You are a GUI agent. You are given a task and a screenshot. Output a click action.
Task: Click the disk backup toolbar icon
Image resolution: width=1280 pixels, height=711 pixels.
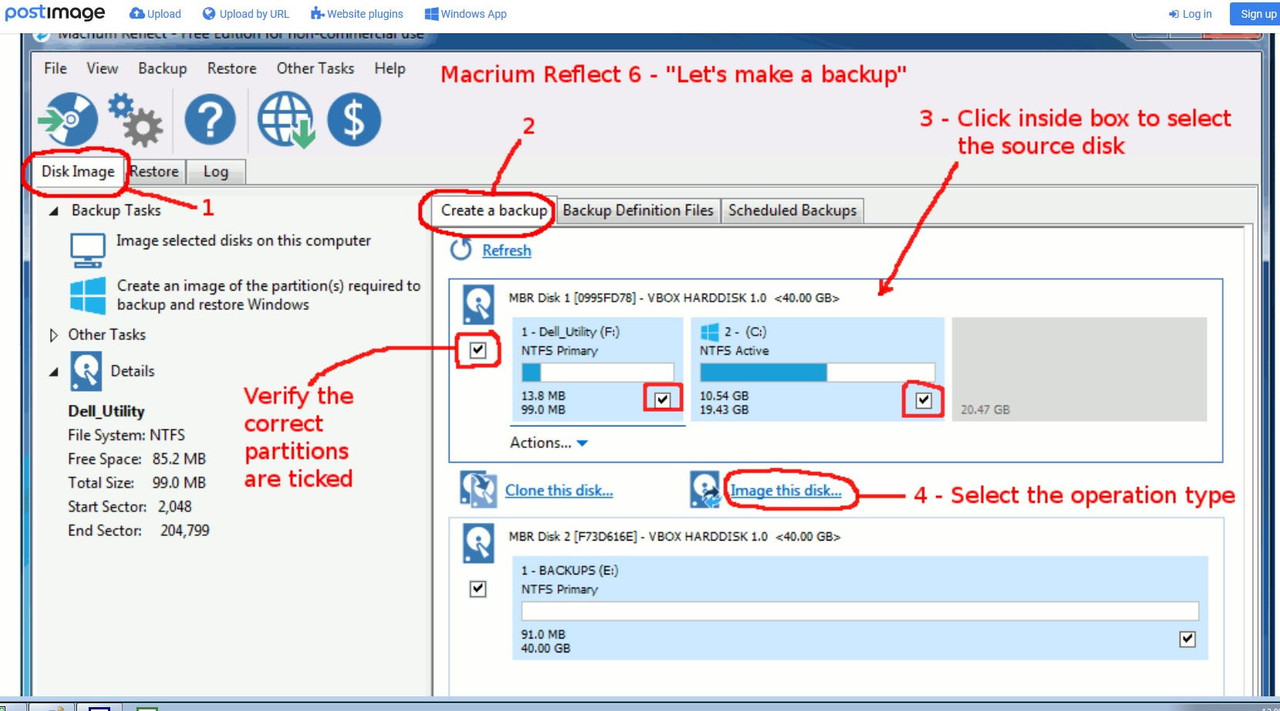click(x=67, y=120)
